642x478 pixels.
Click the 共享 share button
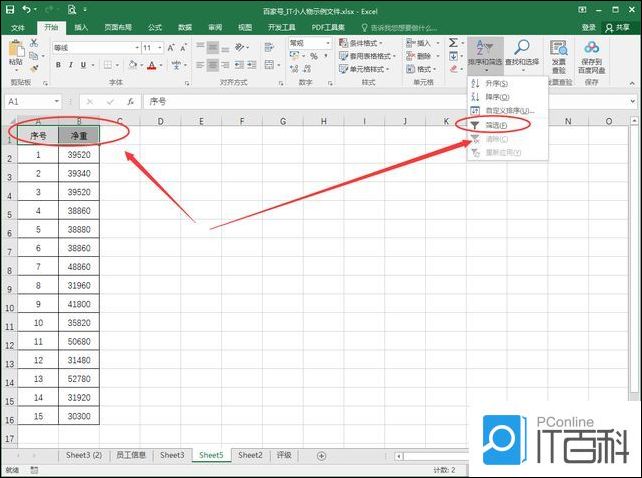tap(617, 27)
